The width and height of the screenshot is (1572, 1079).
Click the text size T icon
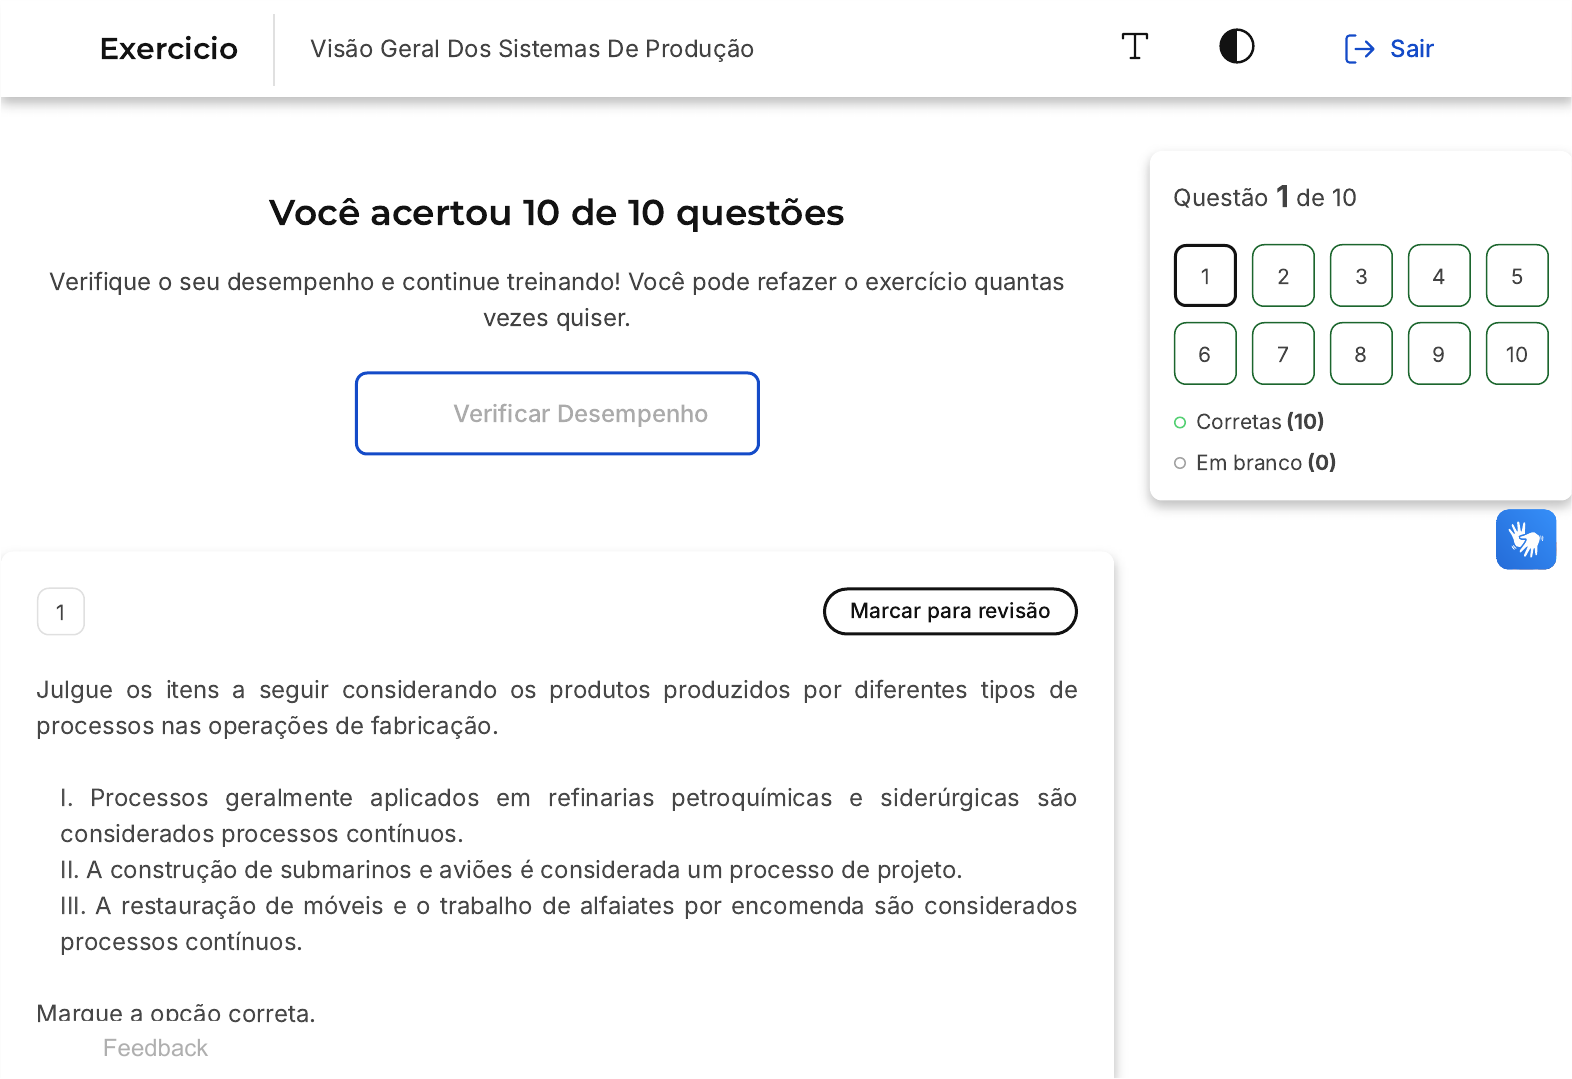click(1134, 47)
